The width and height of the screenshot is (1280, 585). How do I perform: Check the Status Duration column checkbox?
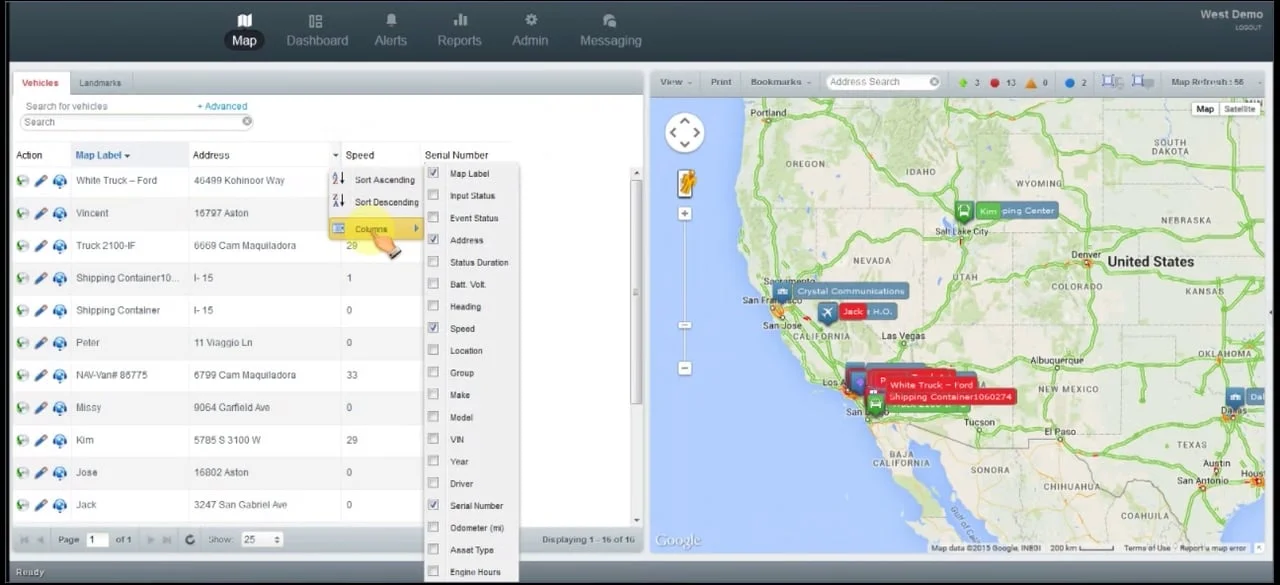click(433, 262)
